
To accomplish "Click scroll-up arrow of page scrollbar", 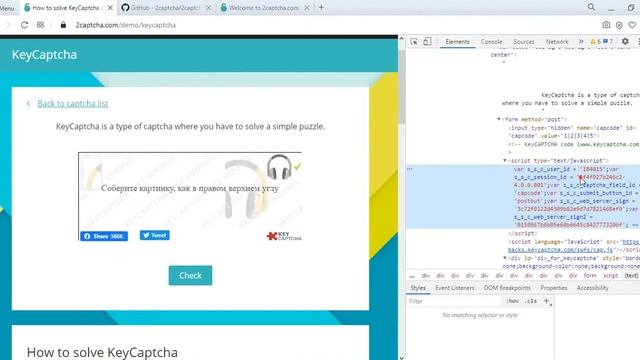I will pos(401,39).
